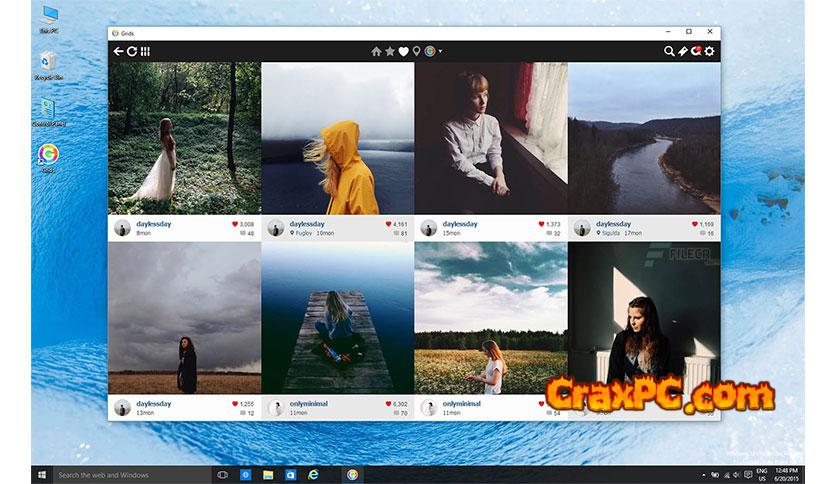Open the location pin icon in toolbar

tap(417, 52)
